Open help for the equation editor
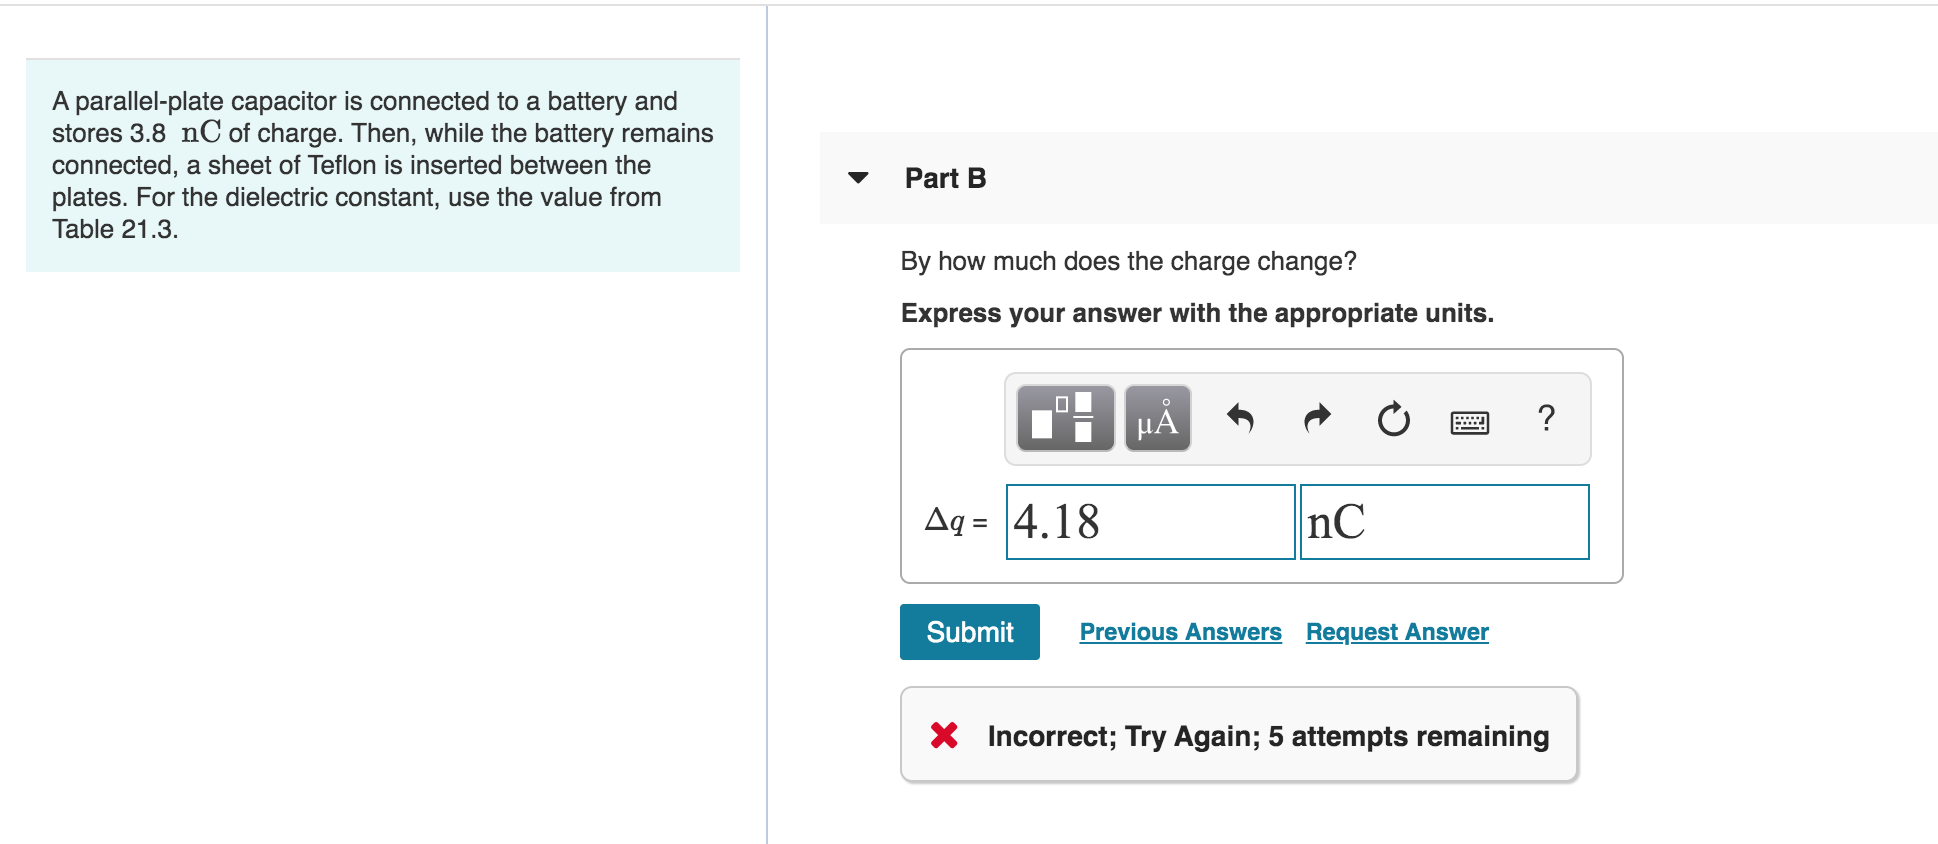This screenshot has height=844, width=1938. (1546, 420)
